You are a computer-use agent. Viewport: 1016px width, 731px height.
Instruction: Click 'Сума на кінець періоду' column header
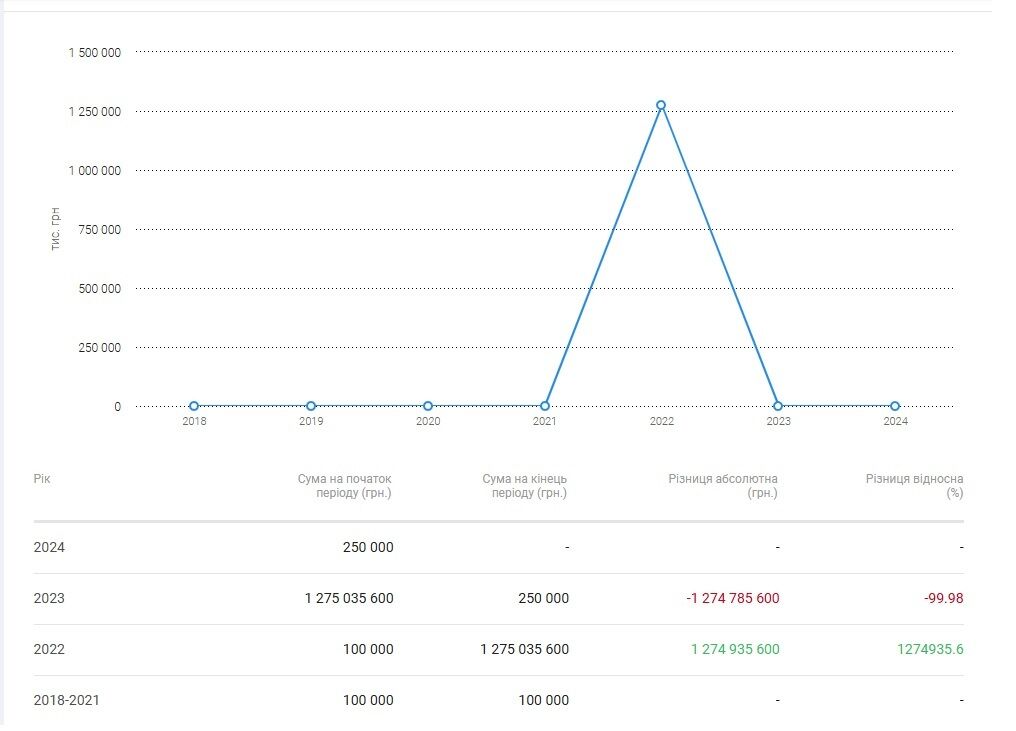click(524, 486)
